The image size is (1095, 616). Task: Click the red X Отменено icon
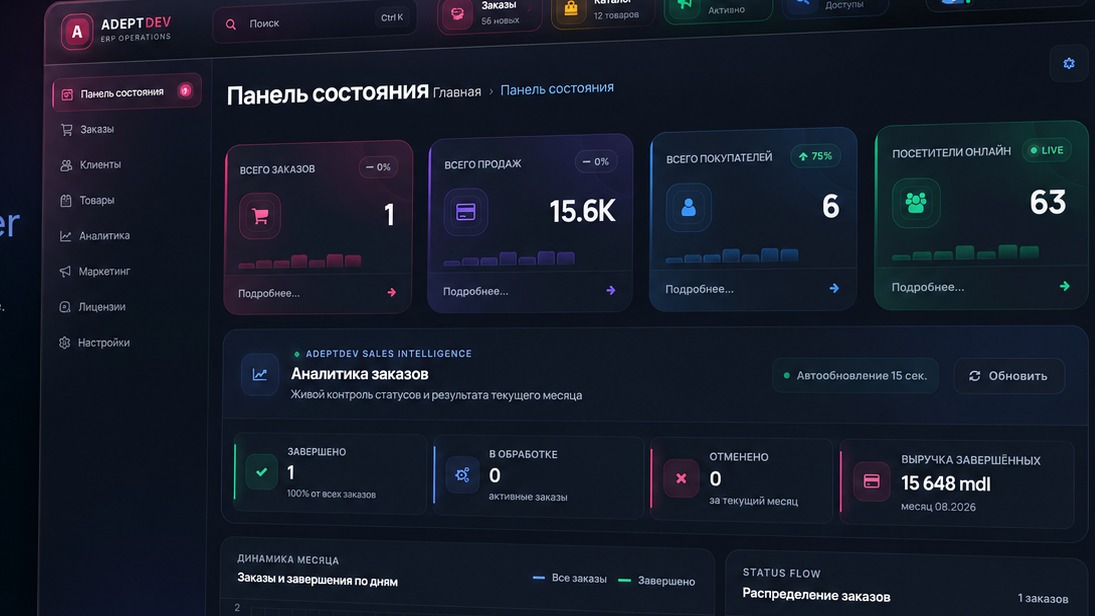pyautogui.click(x=681, y=478)
